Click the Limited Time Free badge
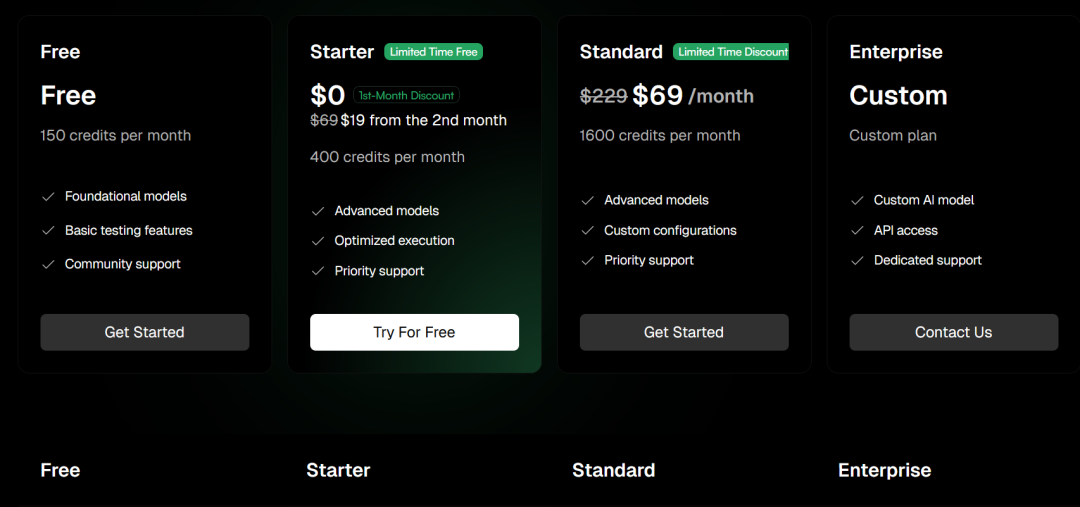Viewport: 1080px width, 507px height. (433, 52)
